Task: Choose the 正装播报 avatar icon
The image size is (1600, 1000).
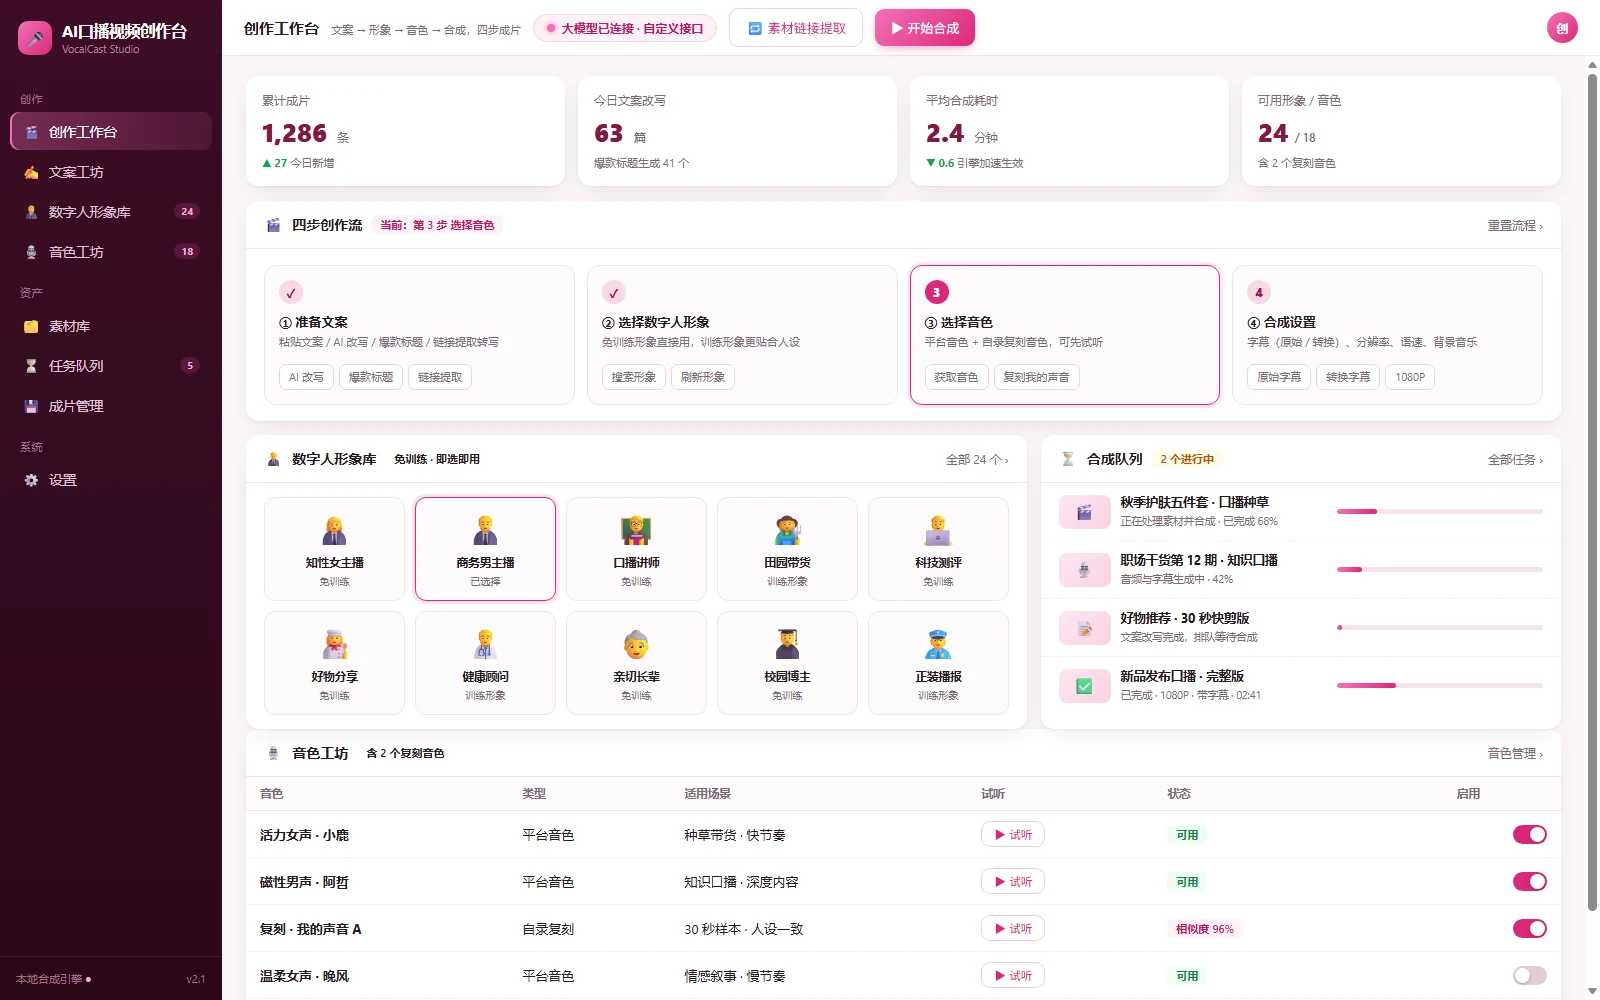Action: click(938, 644)
